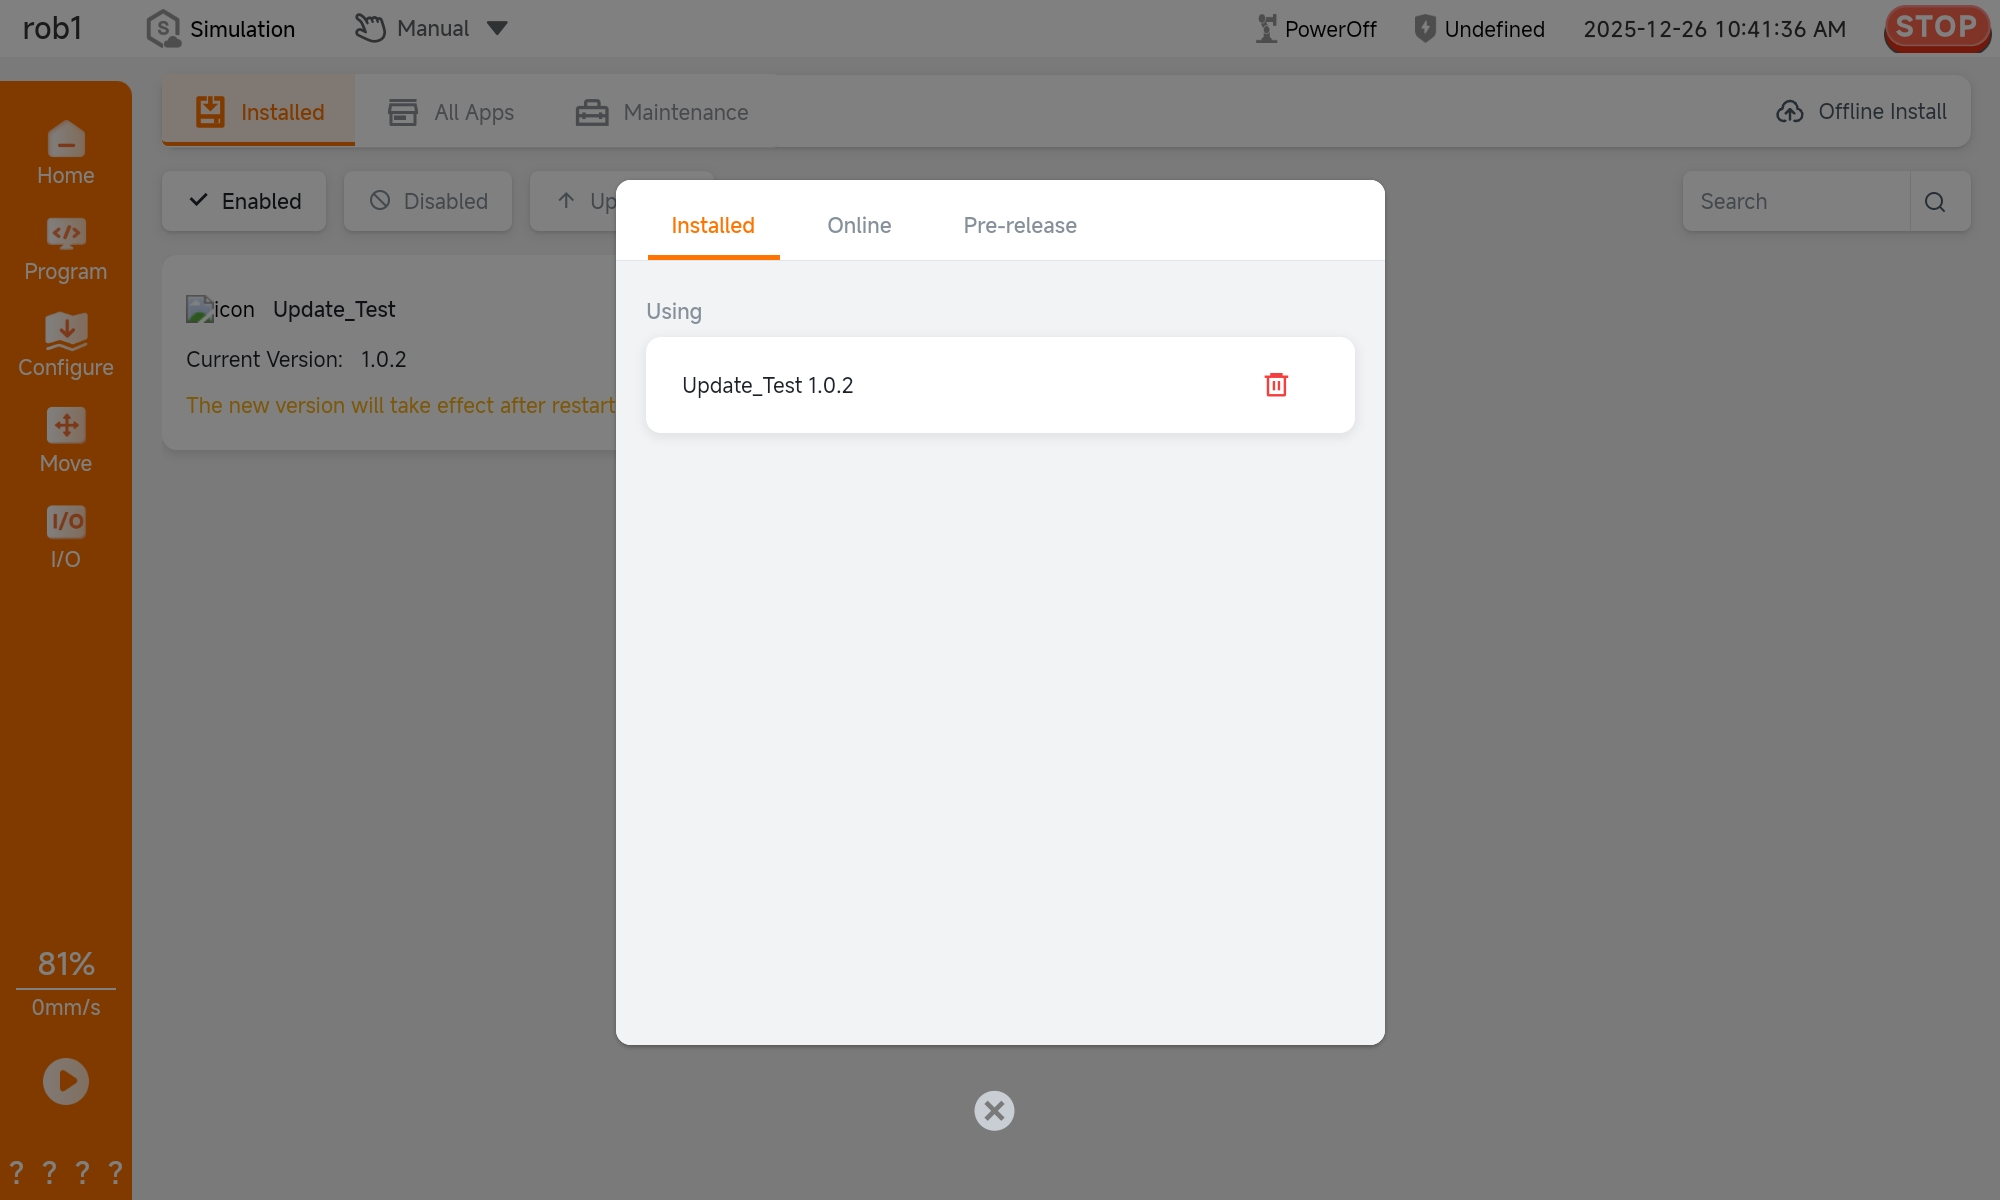Toggle the Disabled filter

[x=428, y=202]
